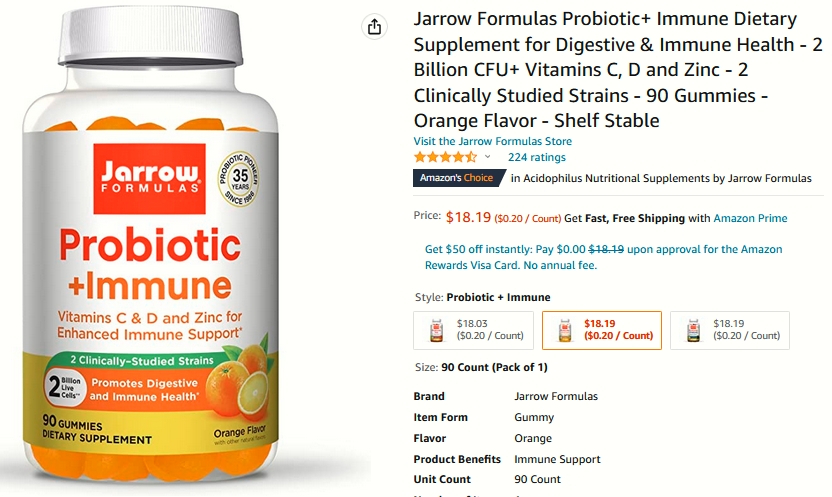This screenshot has height=497, width=832.
Task: Choose the third style option at $18.19
Action: pyautogui.click(x=730, y=330)
